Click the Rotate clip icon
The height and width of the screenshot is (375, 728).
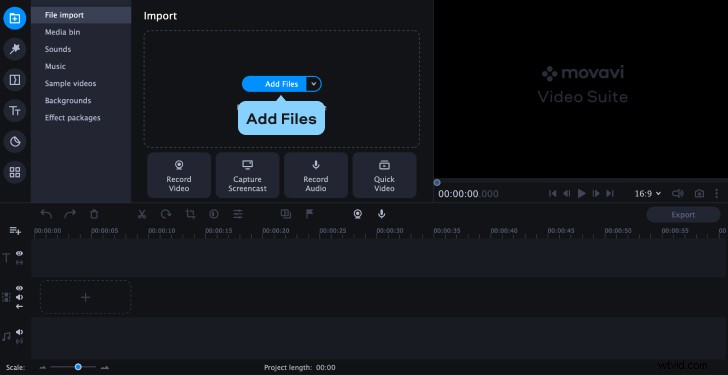coord(166,214)
